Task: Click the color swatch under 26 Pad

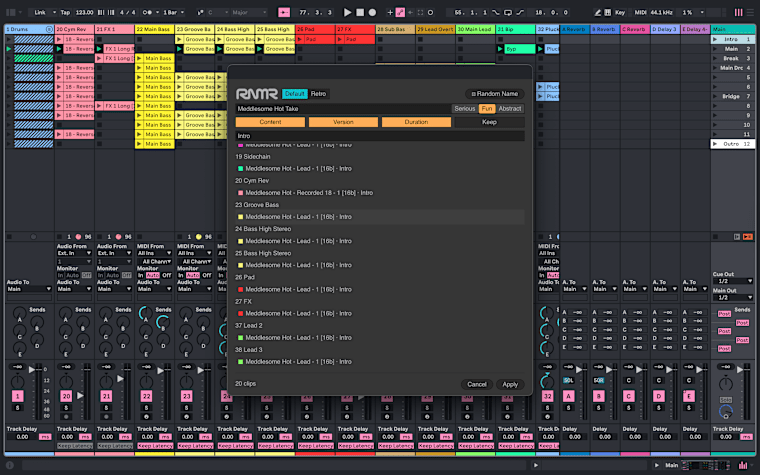Action: pos(240,289)
